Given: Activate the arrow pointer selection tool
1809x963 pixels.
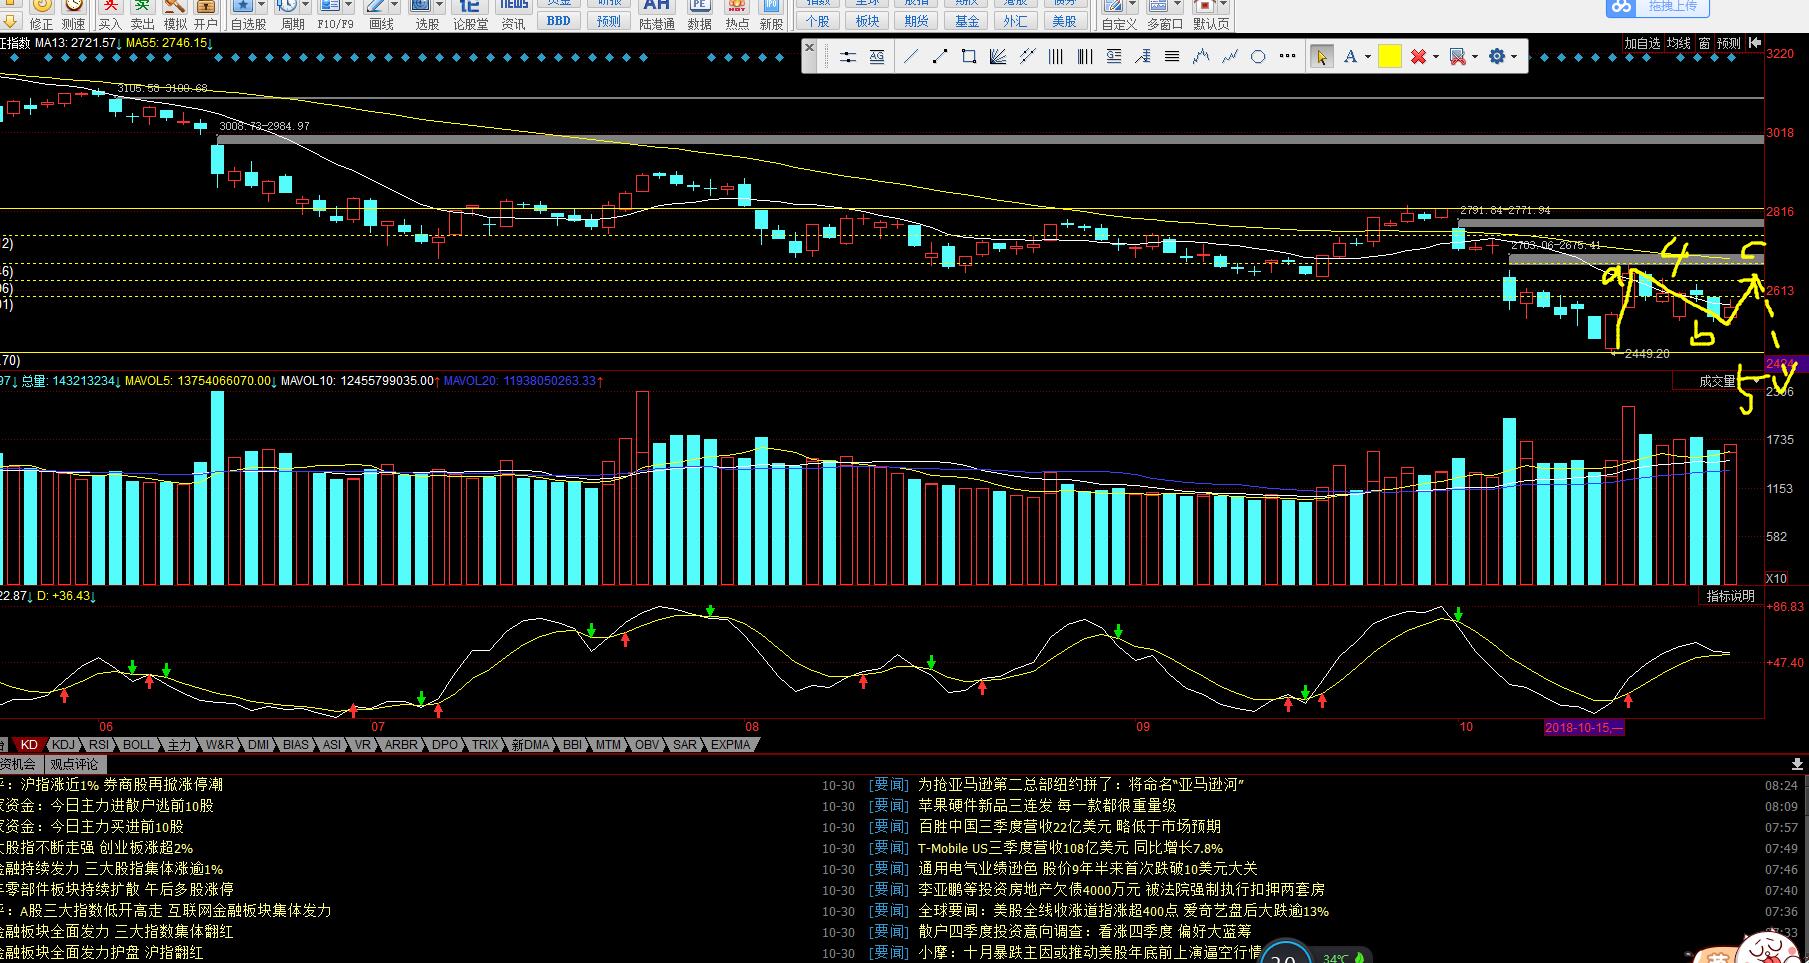Looking at the screenshot, I should [1321, 57].
